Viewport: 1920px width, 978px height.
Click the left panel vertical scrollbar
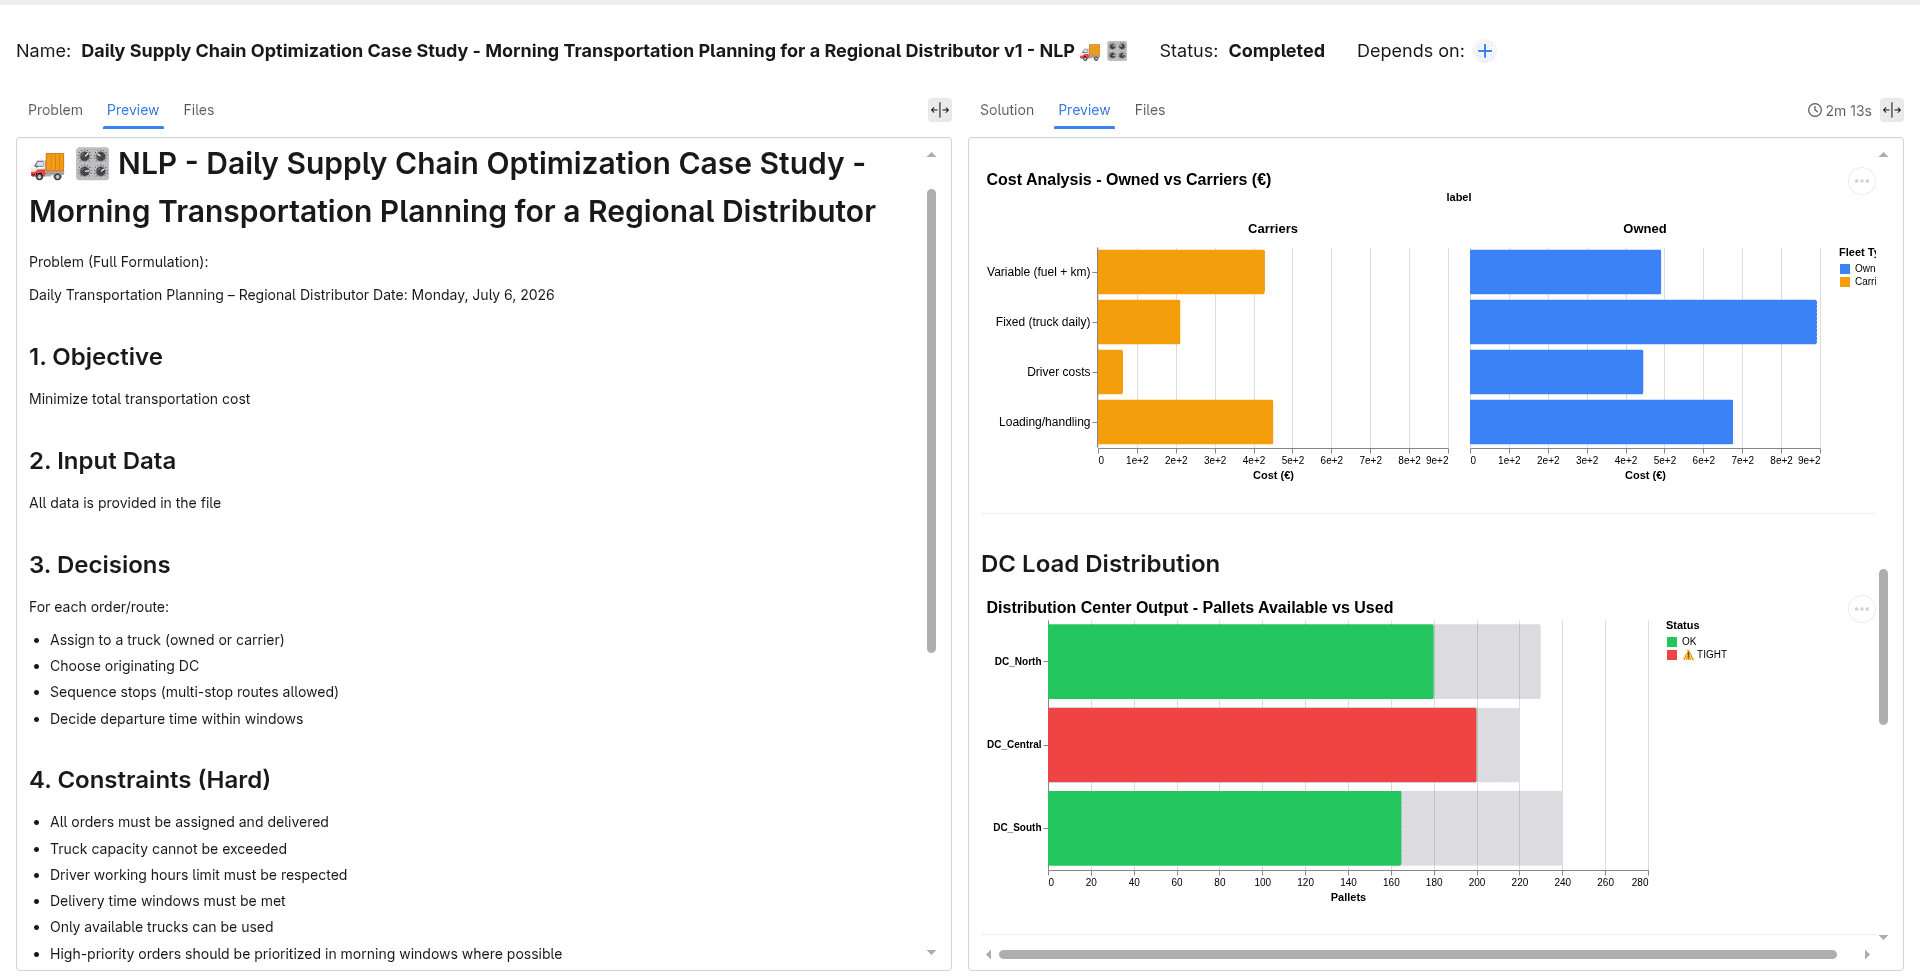[x=931, y=420]
